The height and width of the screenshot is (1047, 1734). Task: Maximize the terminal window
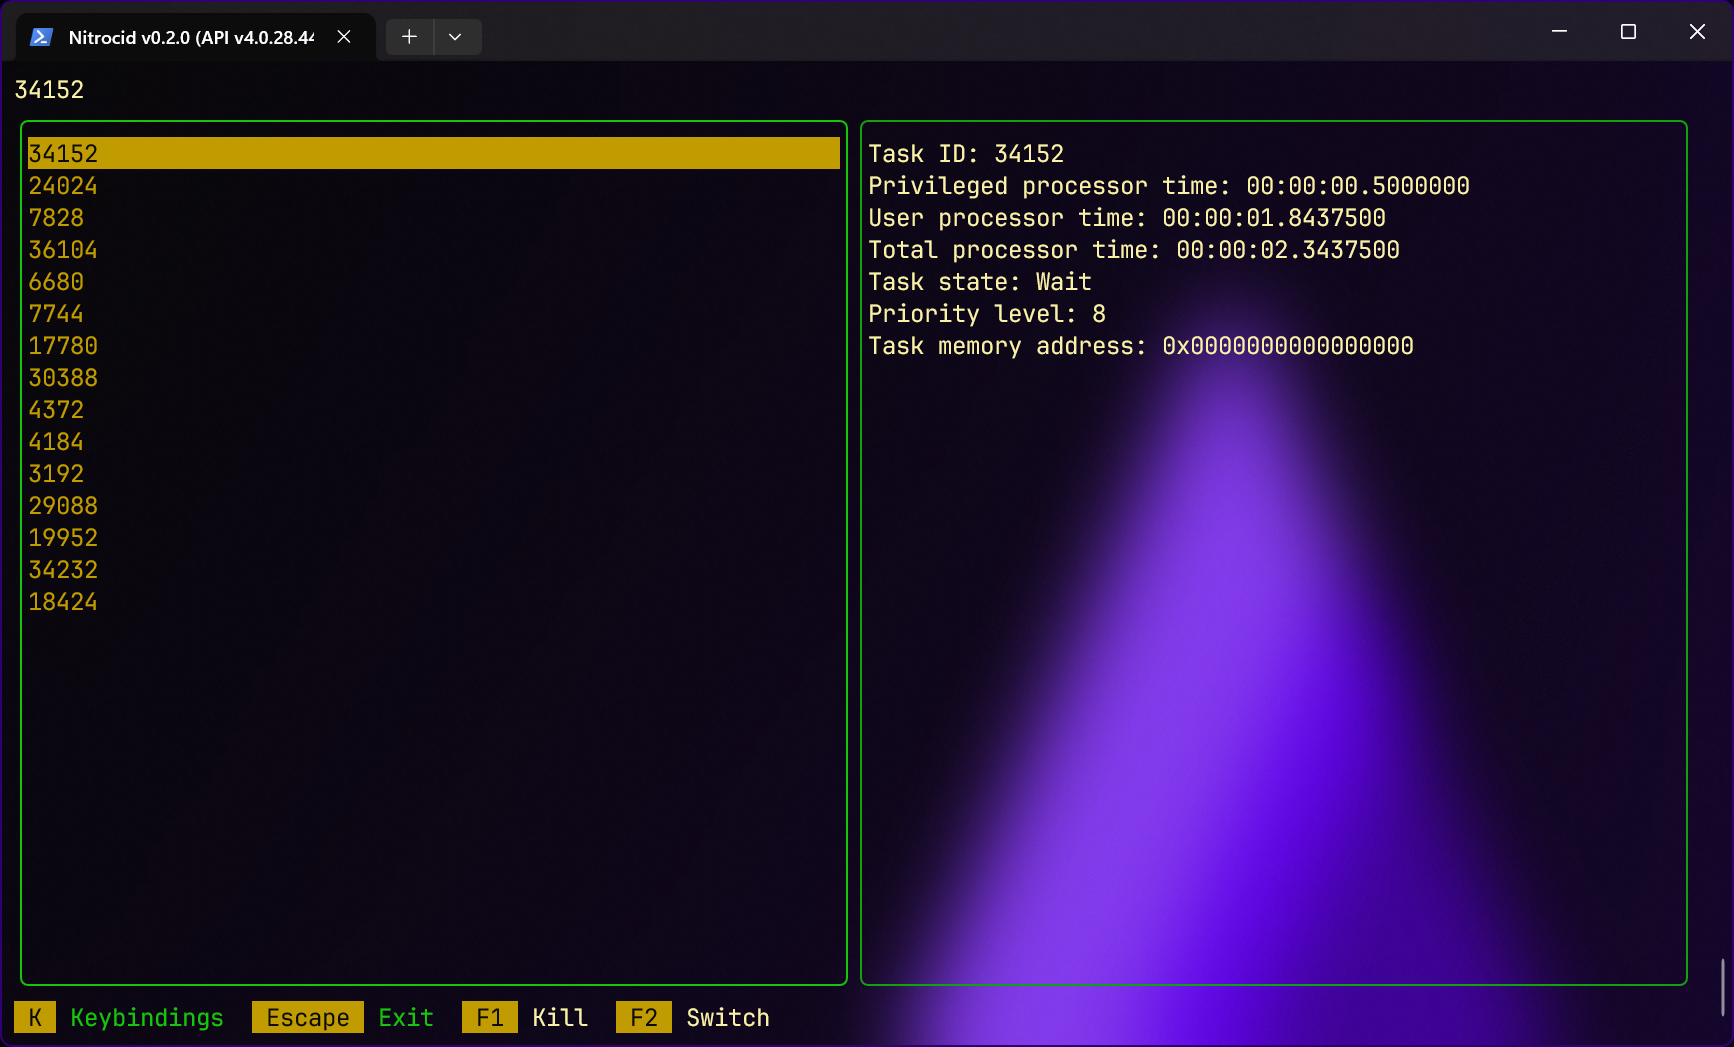pos(1628,32)
